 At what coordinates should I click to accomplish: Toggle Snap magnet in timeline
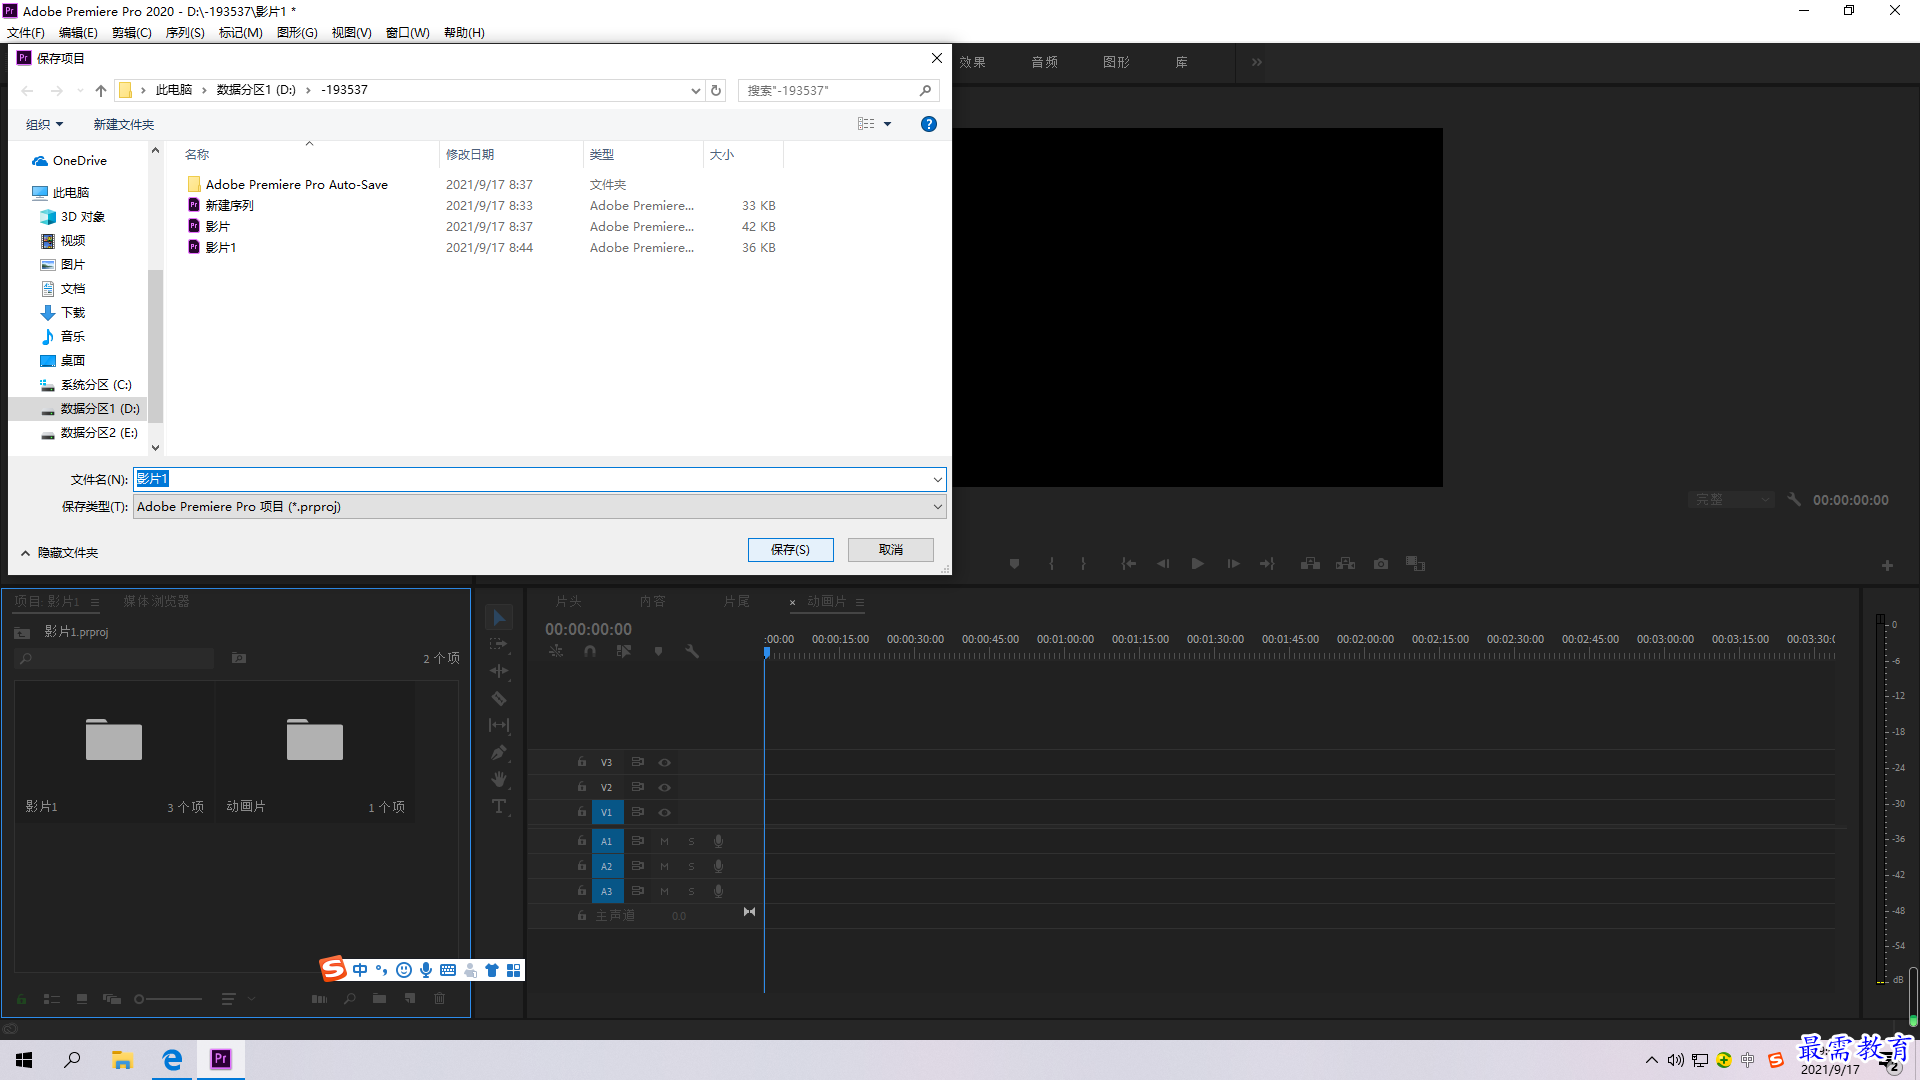click(590, 651)
